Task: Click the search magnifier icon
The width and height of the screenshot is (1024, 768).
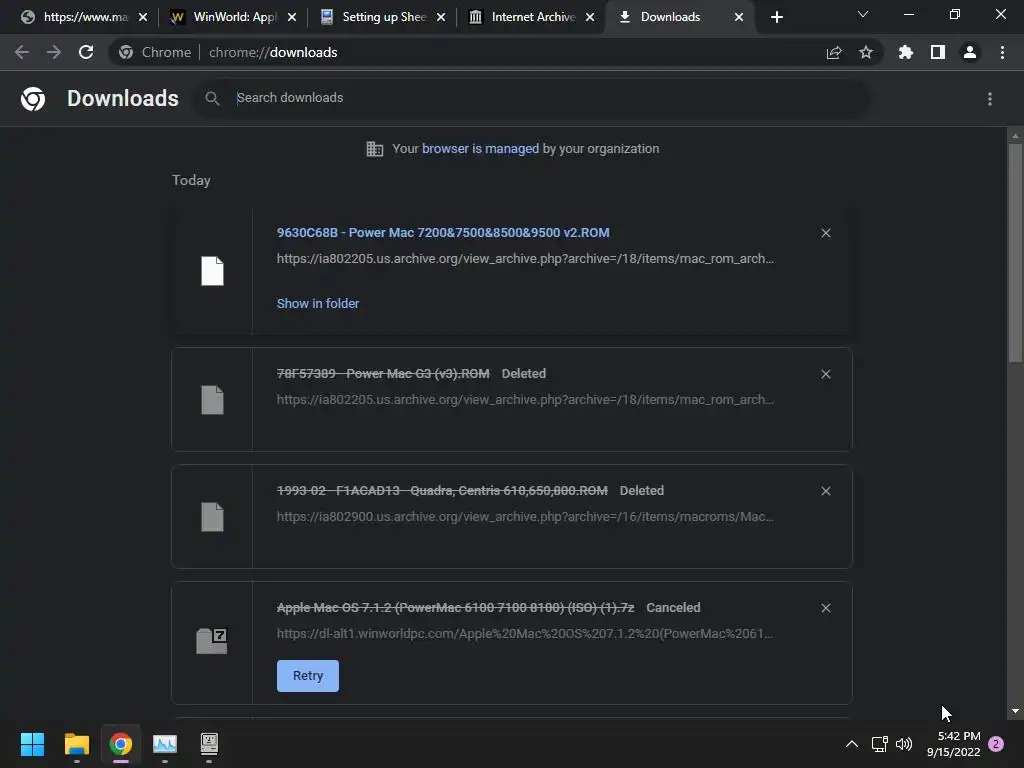Action: [212, 98]
